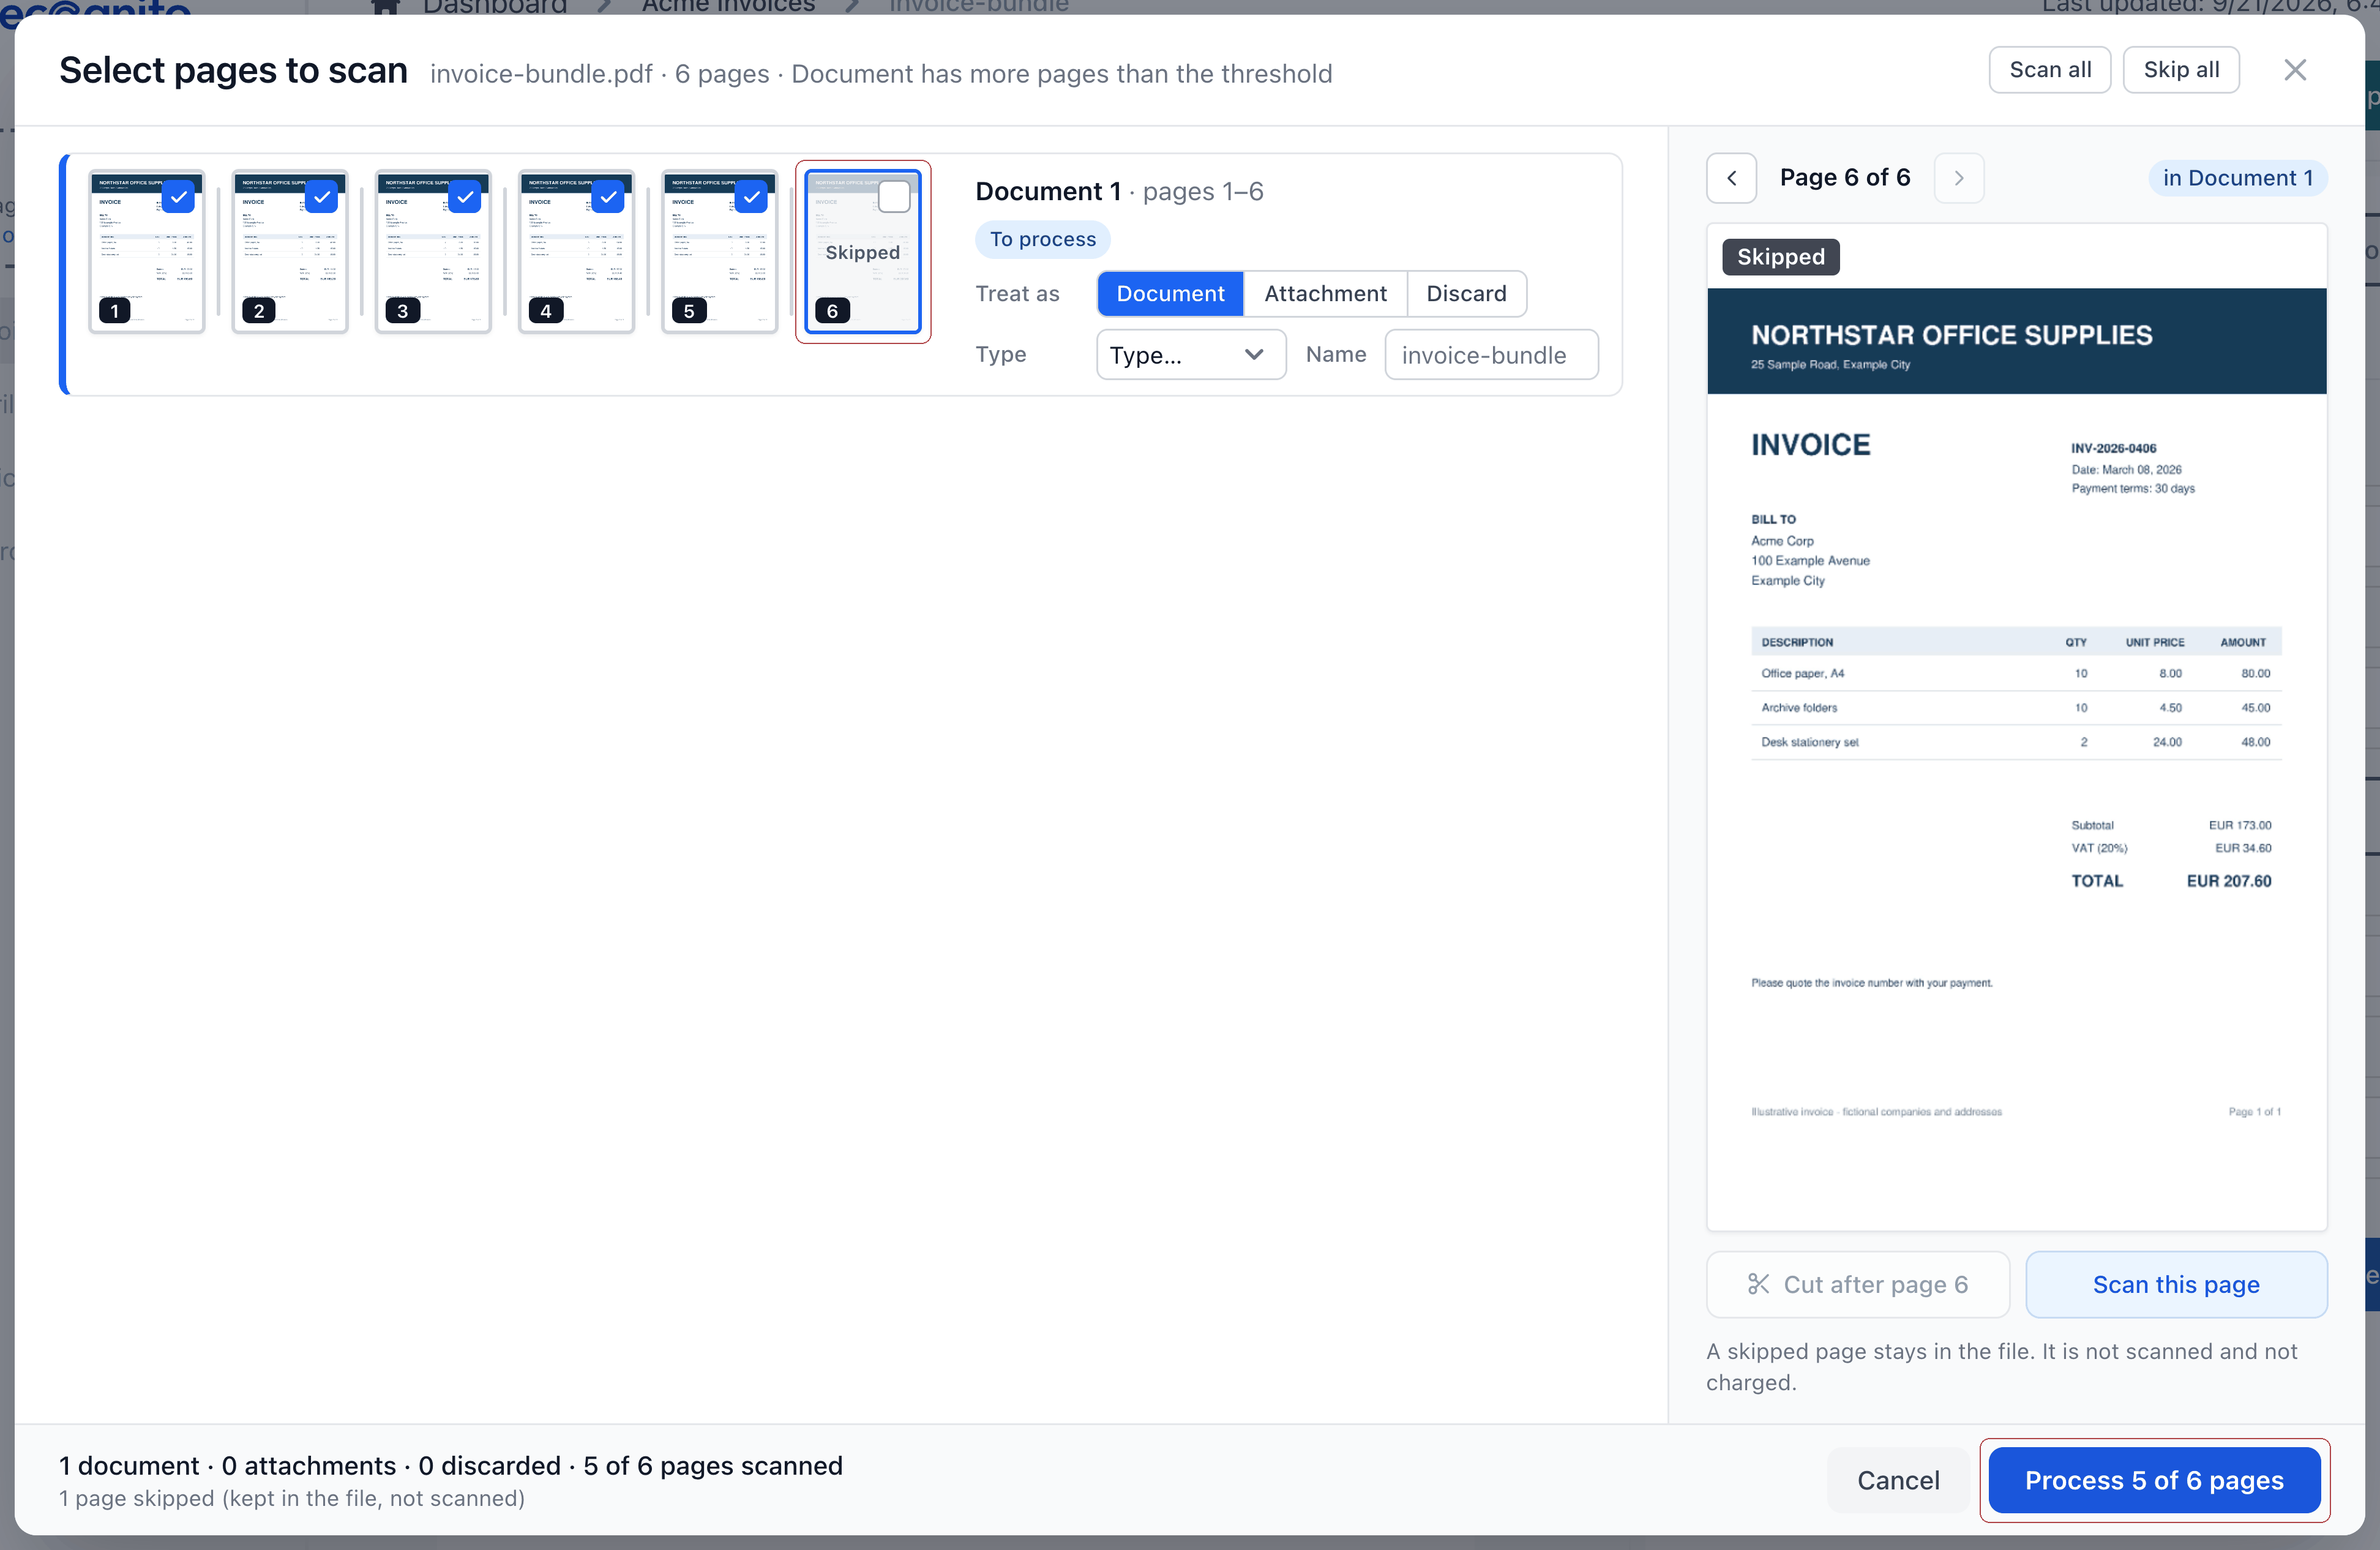The width and height of the screenshot is (2380, 1550).
Task: Select page 2 thumbnail
Action: 290,251
